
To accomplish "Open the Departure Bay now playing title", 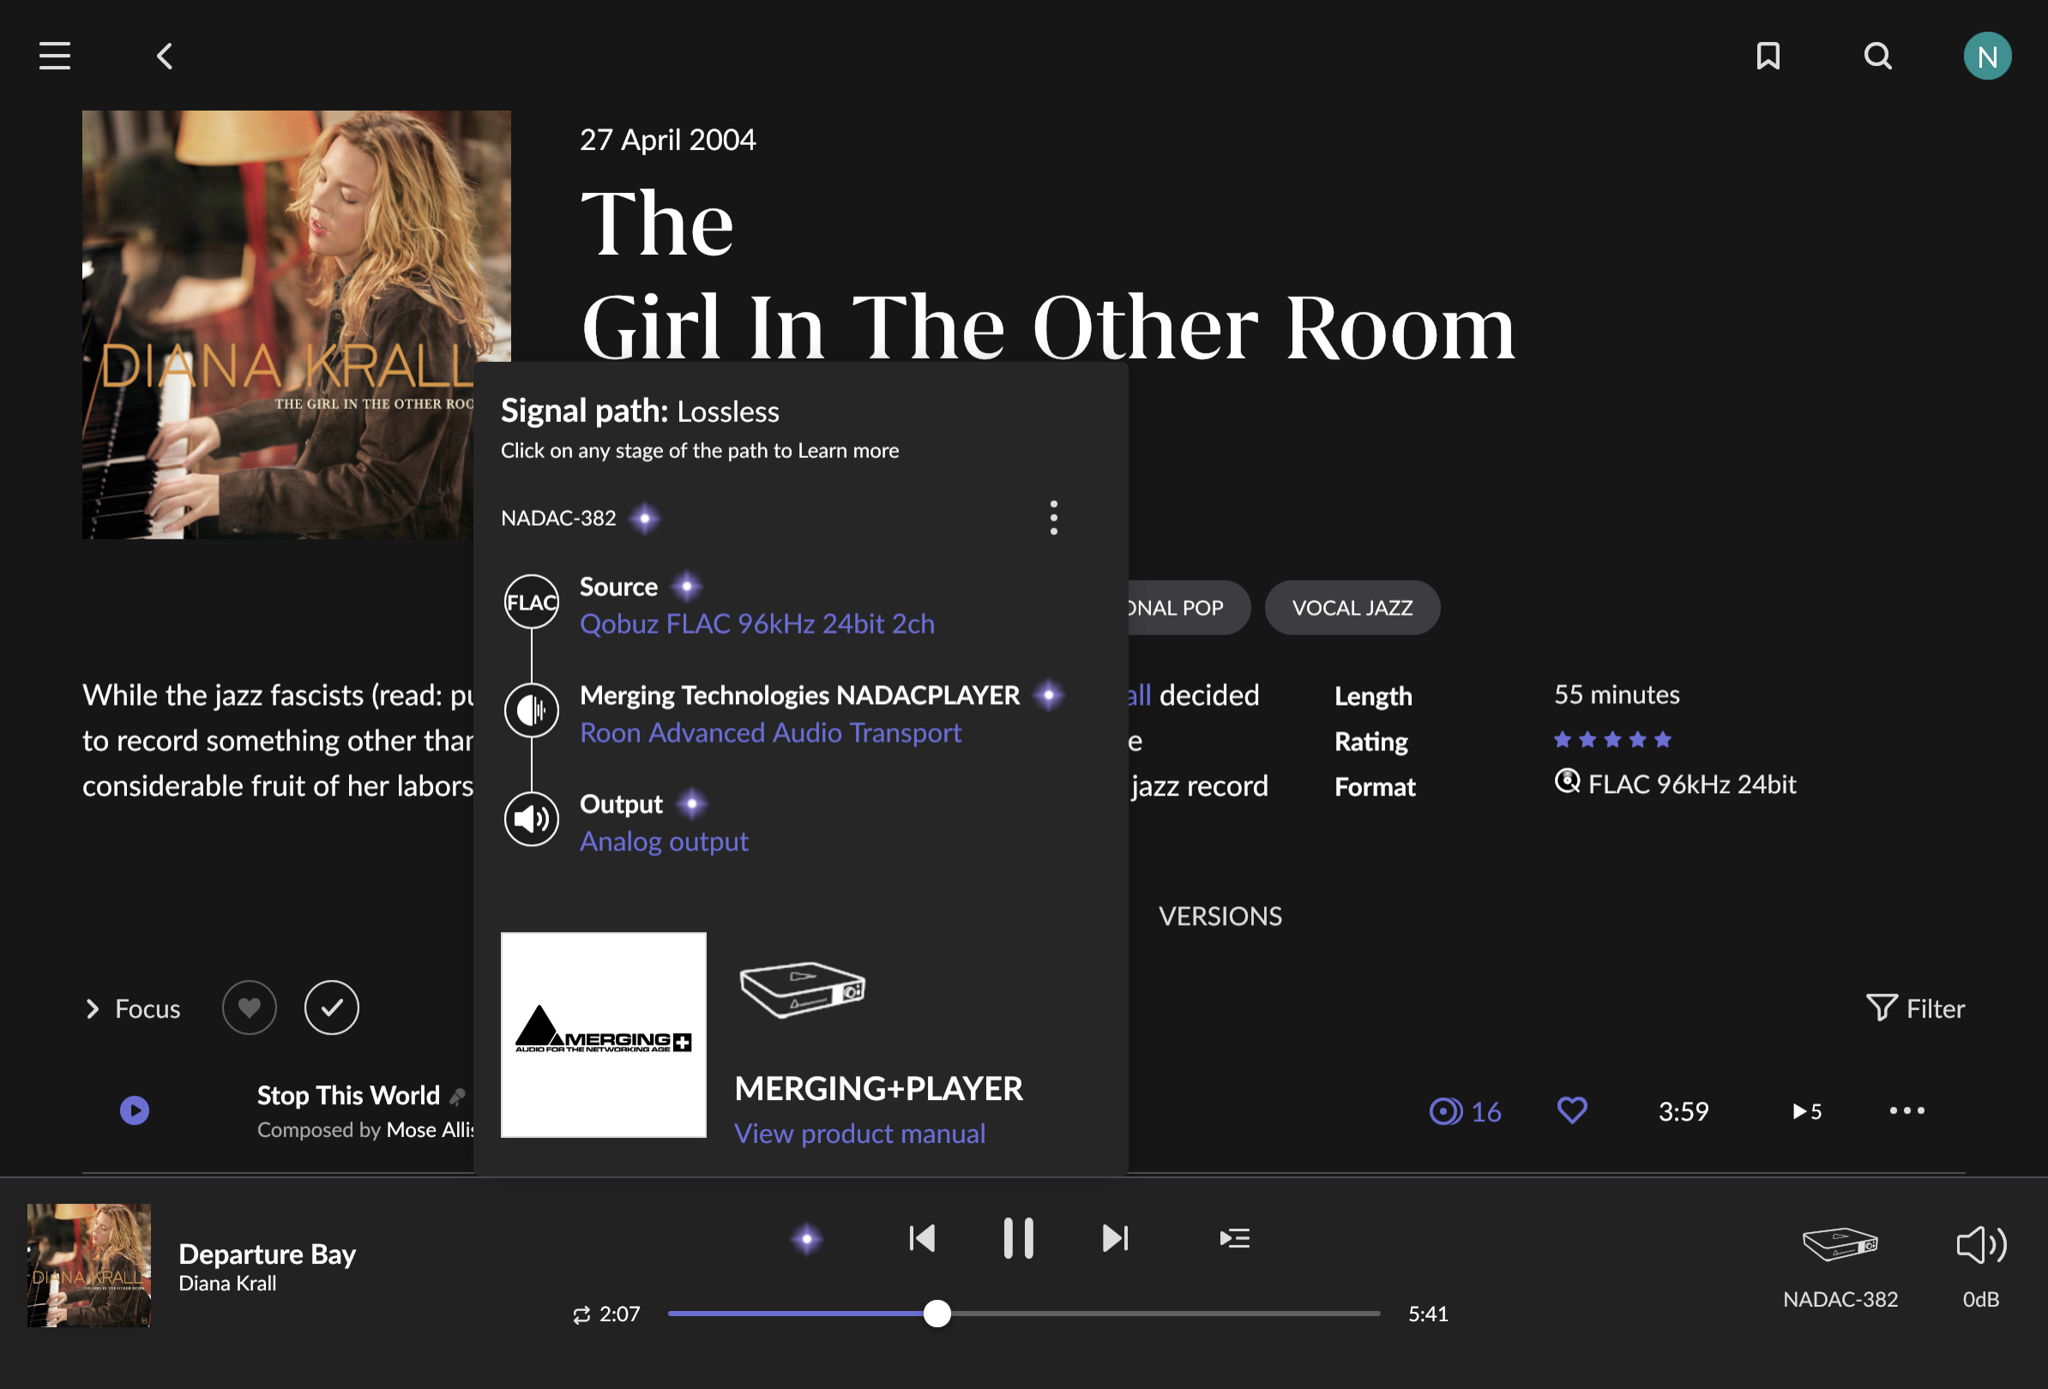I will (x=267, y=1254).
